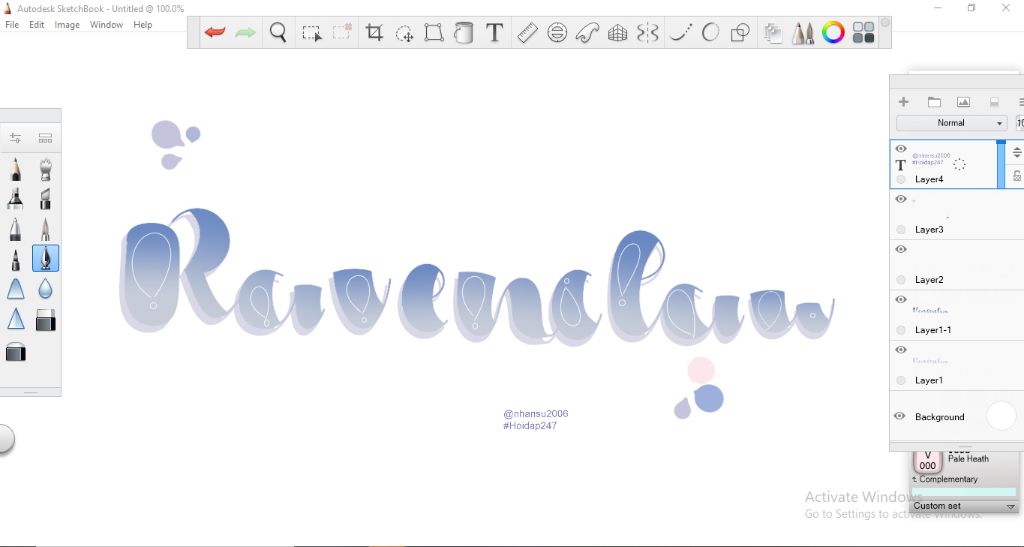Open the Color Wheel editor

(833, 32)
